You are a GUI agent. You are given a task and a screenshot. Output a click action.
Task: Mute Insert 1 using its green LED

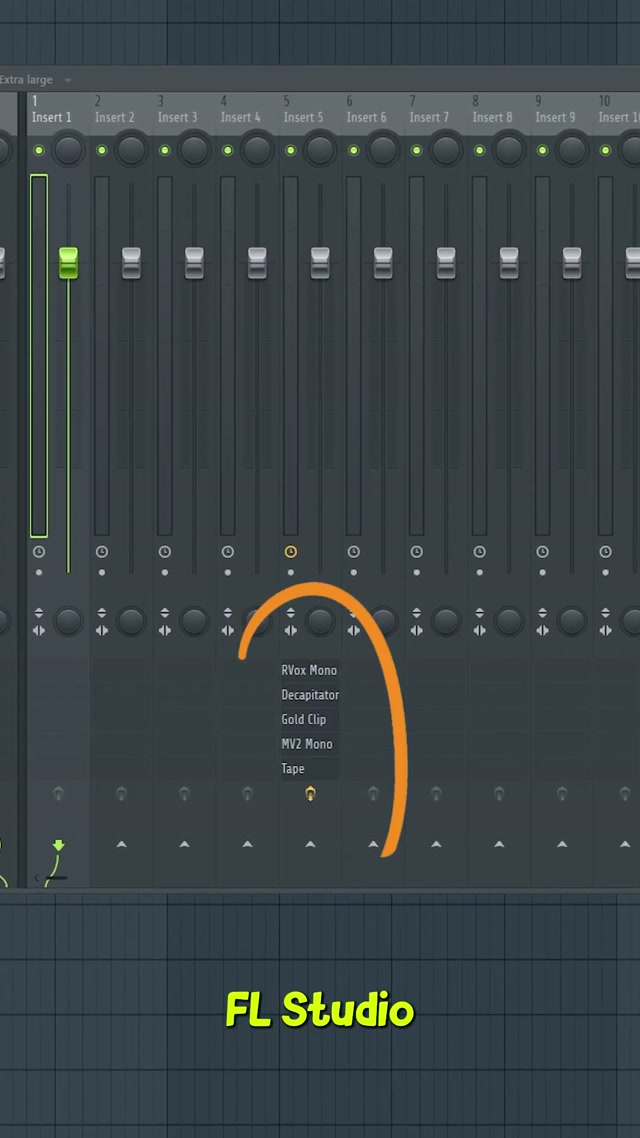tap(39, 150)
